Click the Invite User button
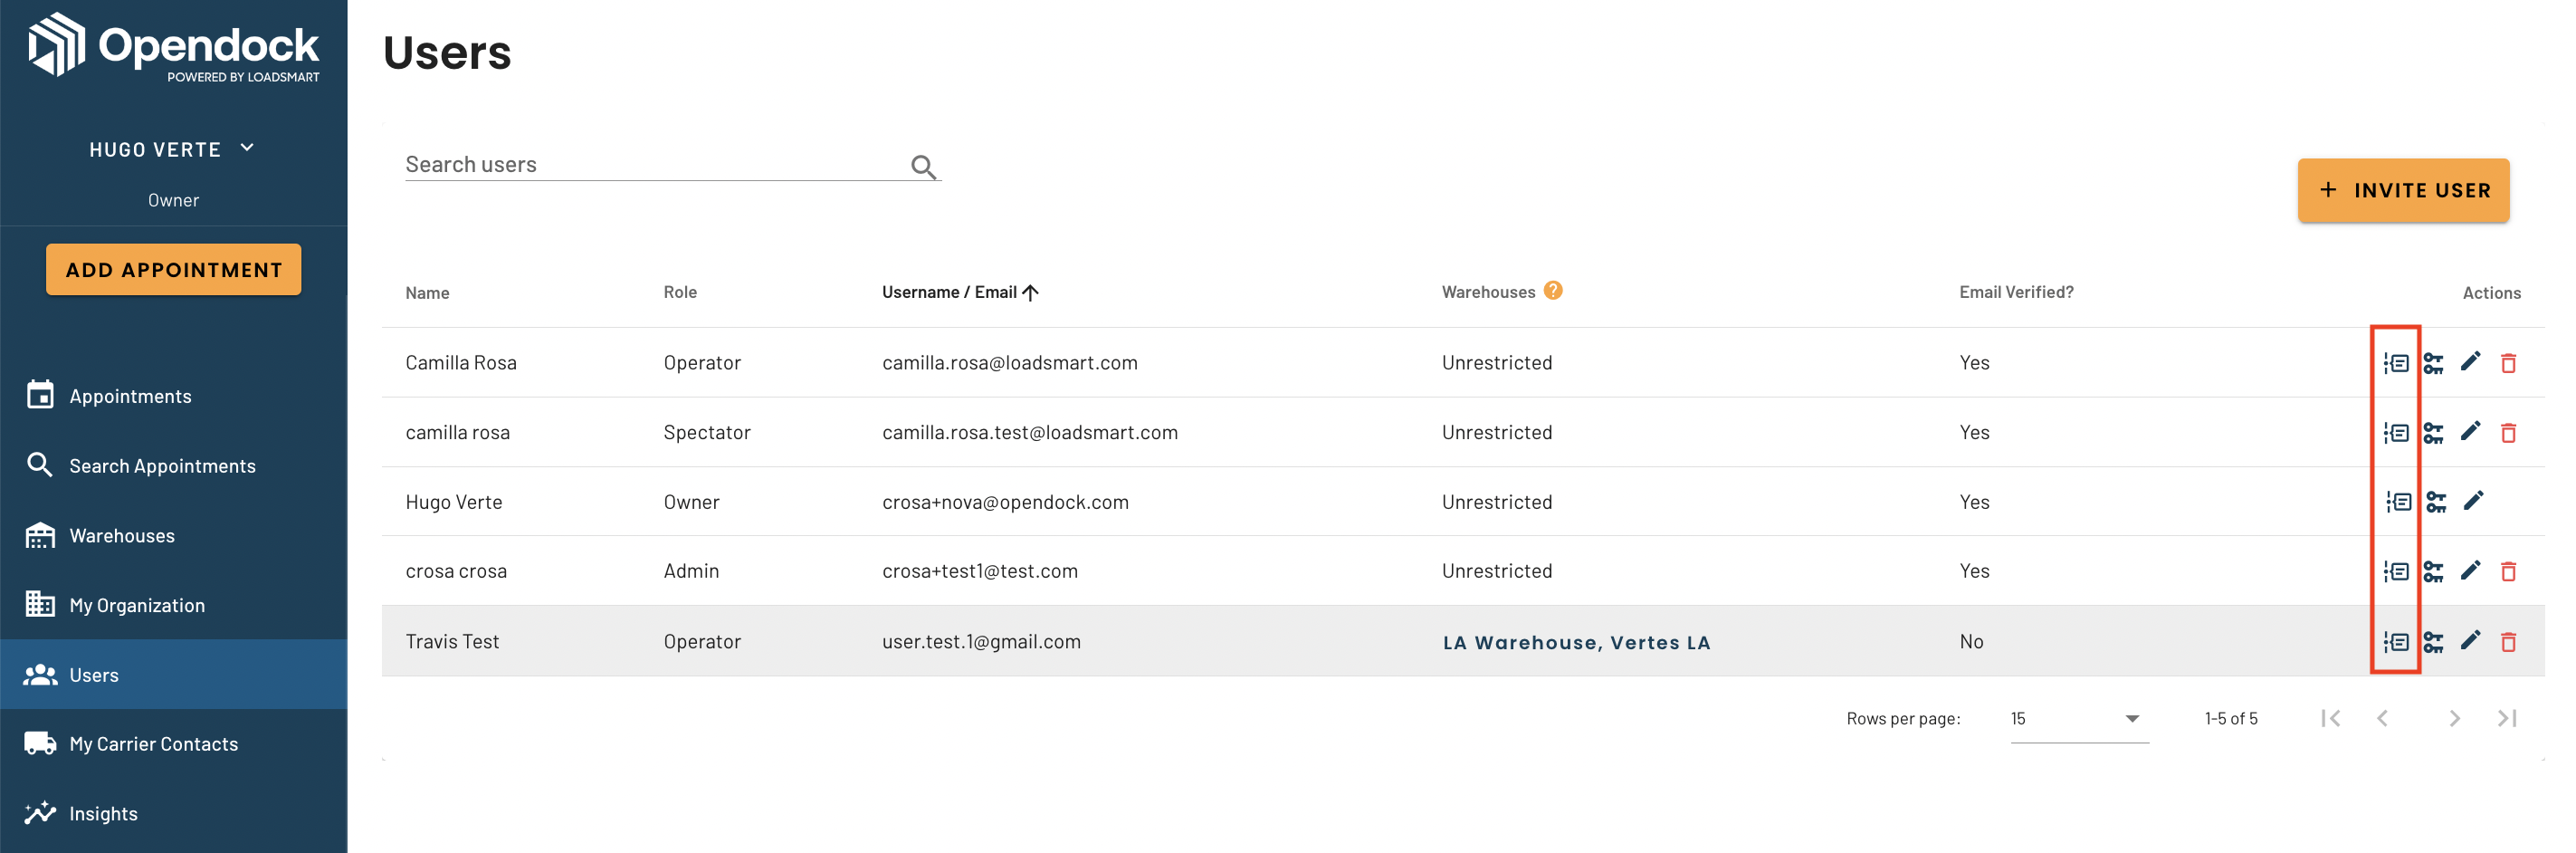 point(2403,190)
